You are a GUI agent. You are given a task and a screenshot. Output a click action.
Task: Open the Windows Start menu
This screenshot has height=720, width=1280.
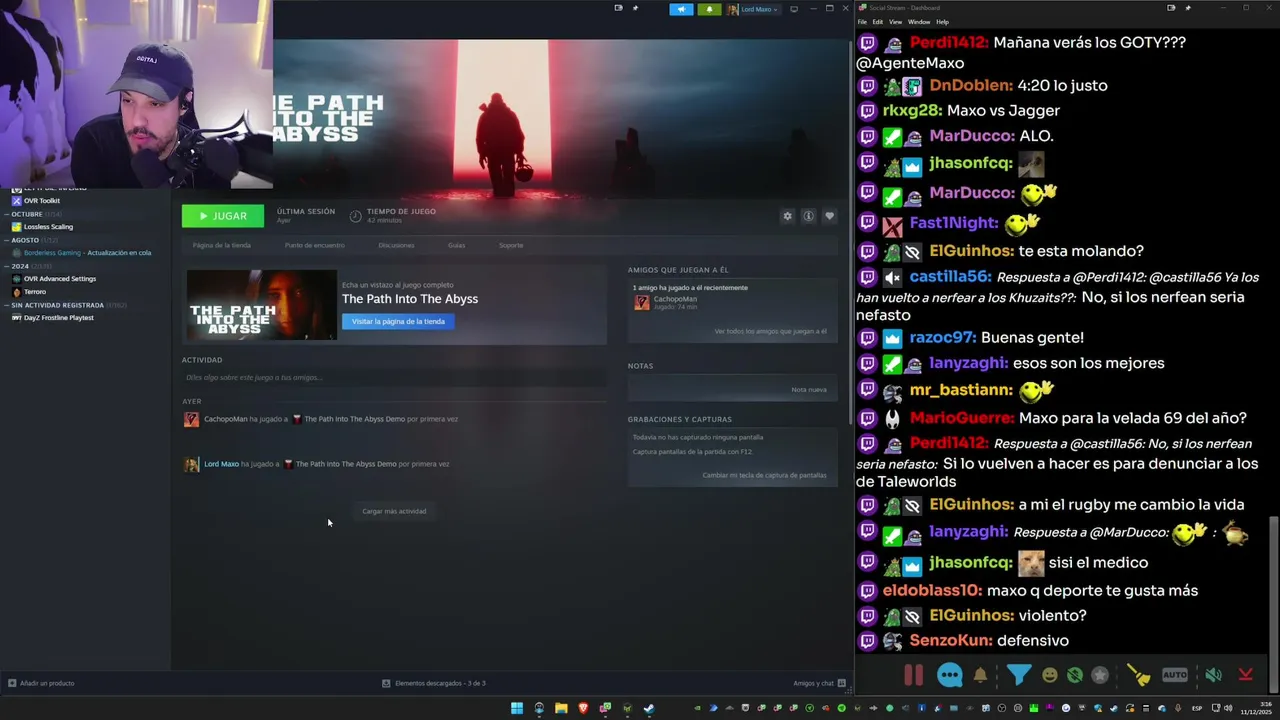(x=517, y=708)
